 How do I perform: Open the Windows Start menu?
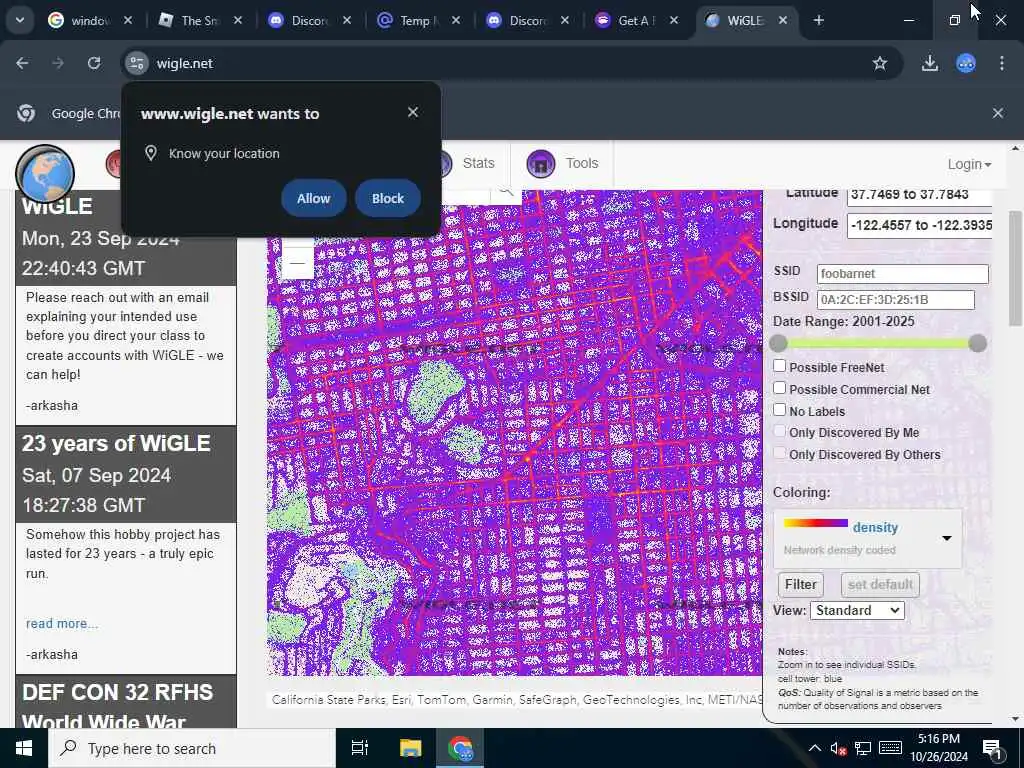24,748
